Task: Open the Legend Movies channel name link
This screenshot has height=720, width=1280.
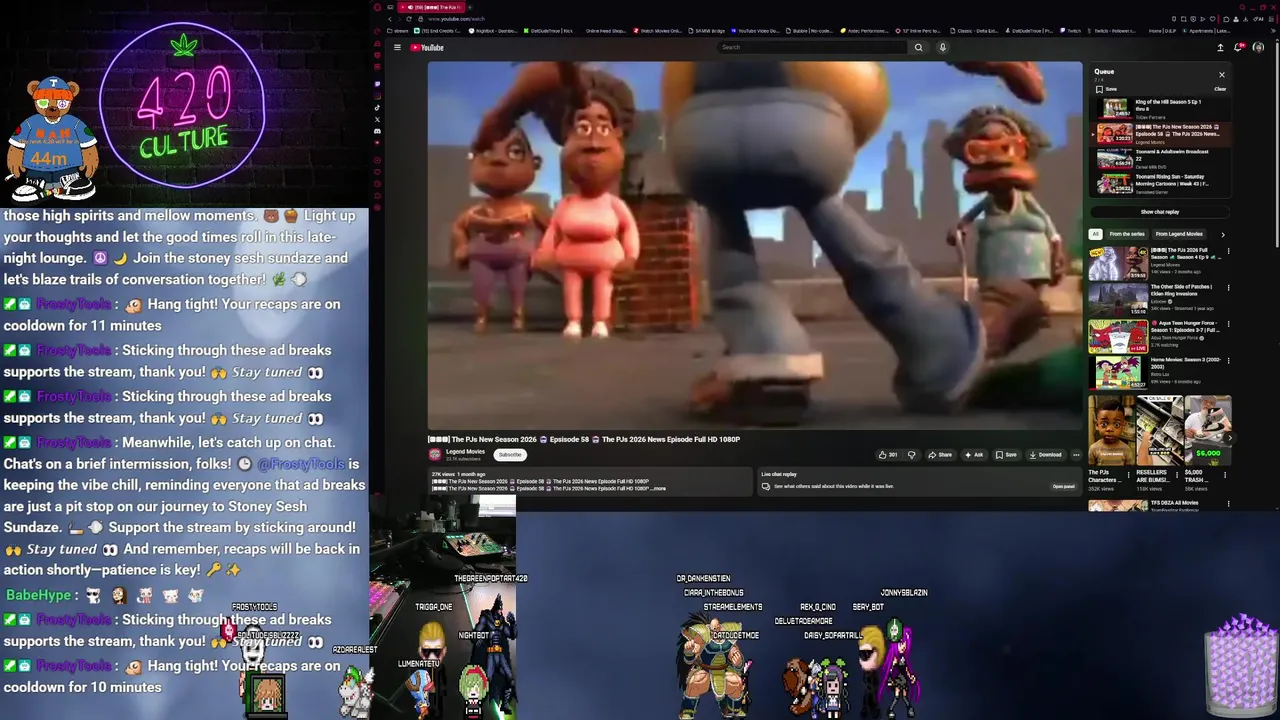Action: point(465,452)
